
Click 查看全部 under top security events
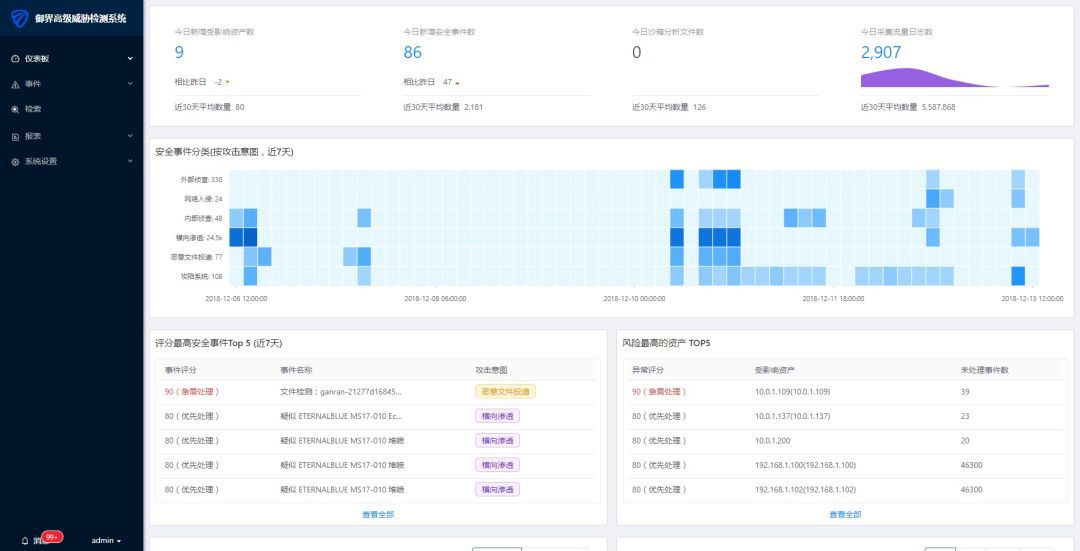(x=378, y=514)
